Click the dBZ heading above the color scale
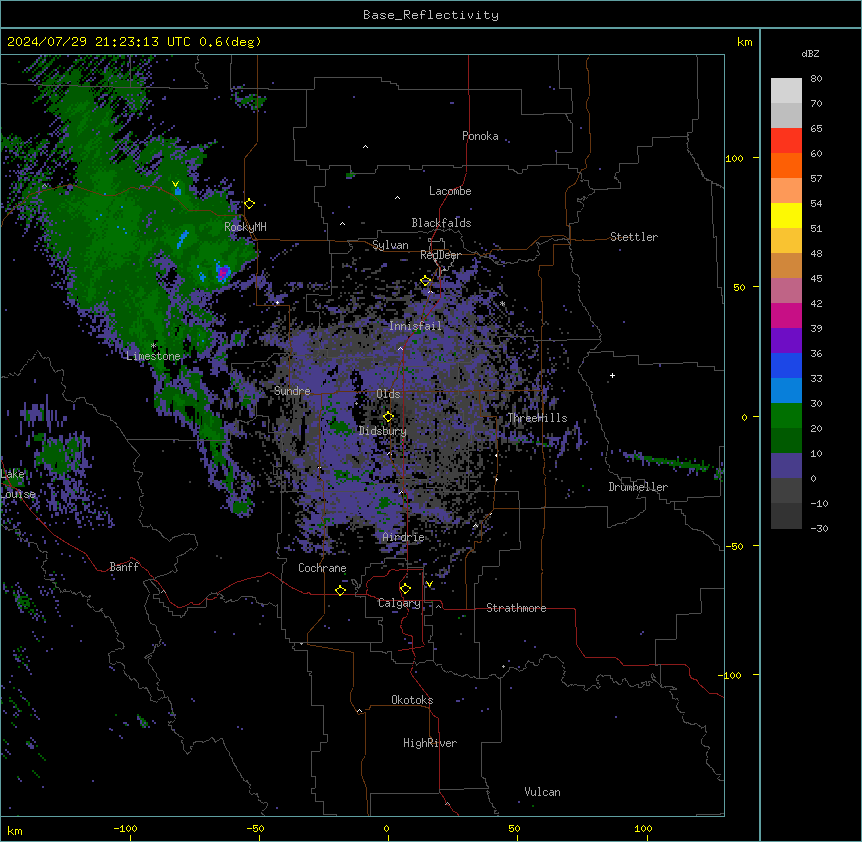862x842 pixels. pyautogui.click(x=810, y=53)
